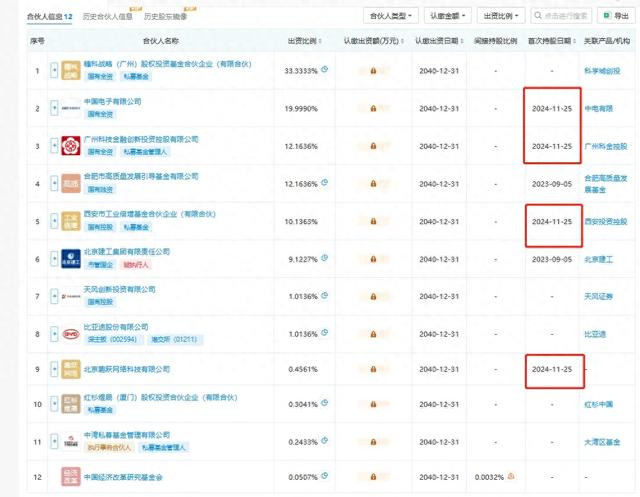Open the 中国电子有限公司 company link
Screen dimensions: 640x497
pos(112,101)
